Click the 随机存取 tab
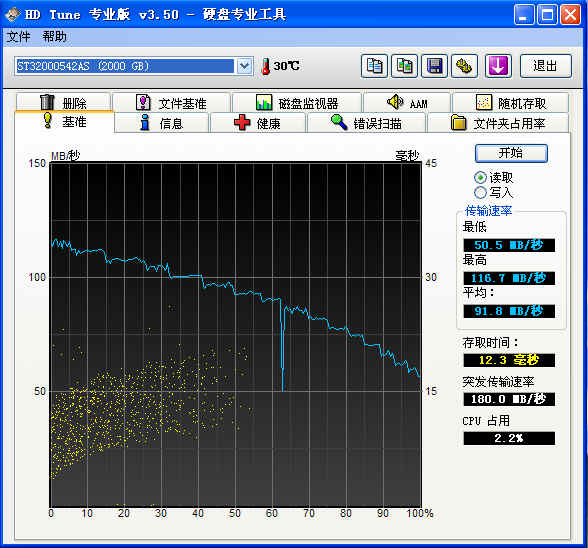This screenshot has height=548, width=588. (511, 102)
